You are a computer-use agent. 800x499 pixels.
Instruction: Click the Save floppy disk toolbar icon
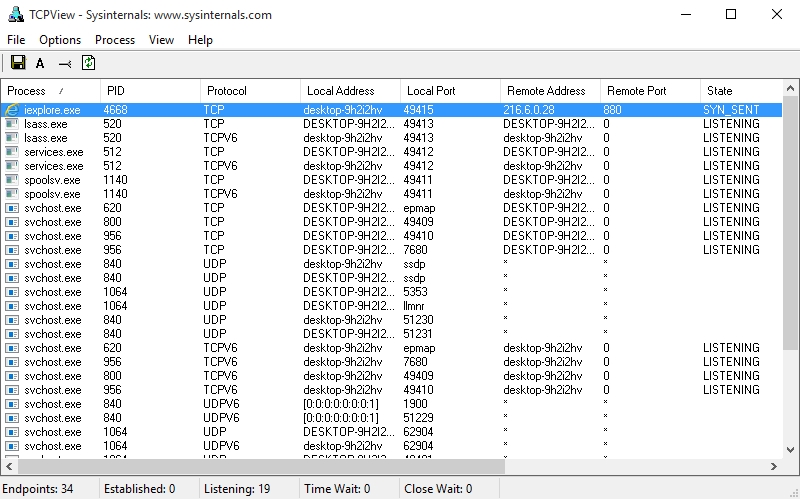tap(18, 63)
